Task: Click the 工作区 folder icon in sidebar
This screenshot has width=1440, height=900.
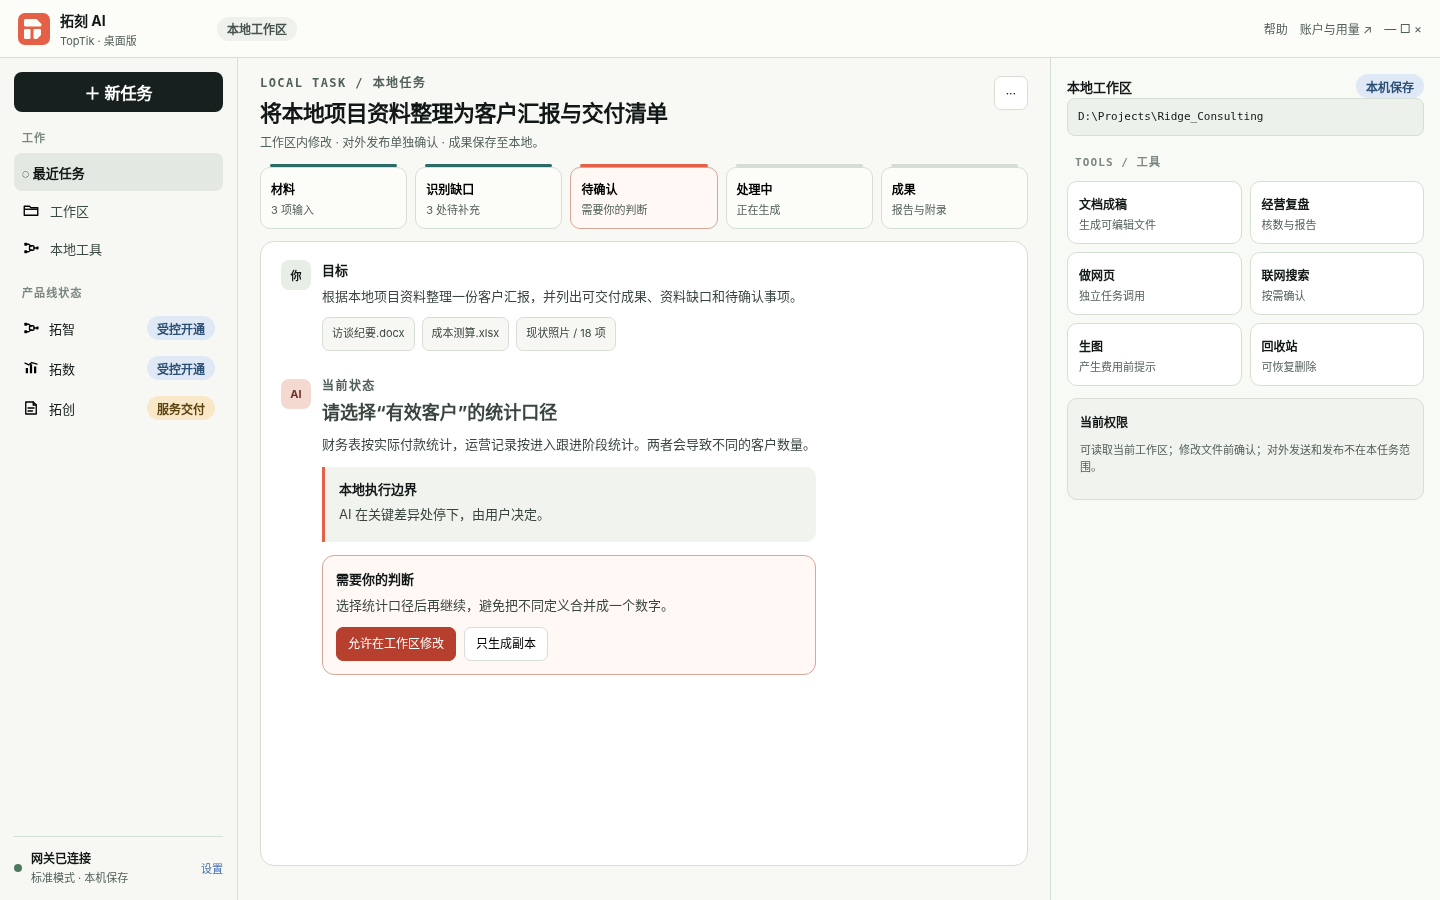Action: pos(31,211)
